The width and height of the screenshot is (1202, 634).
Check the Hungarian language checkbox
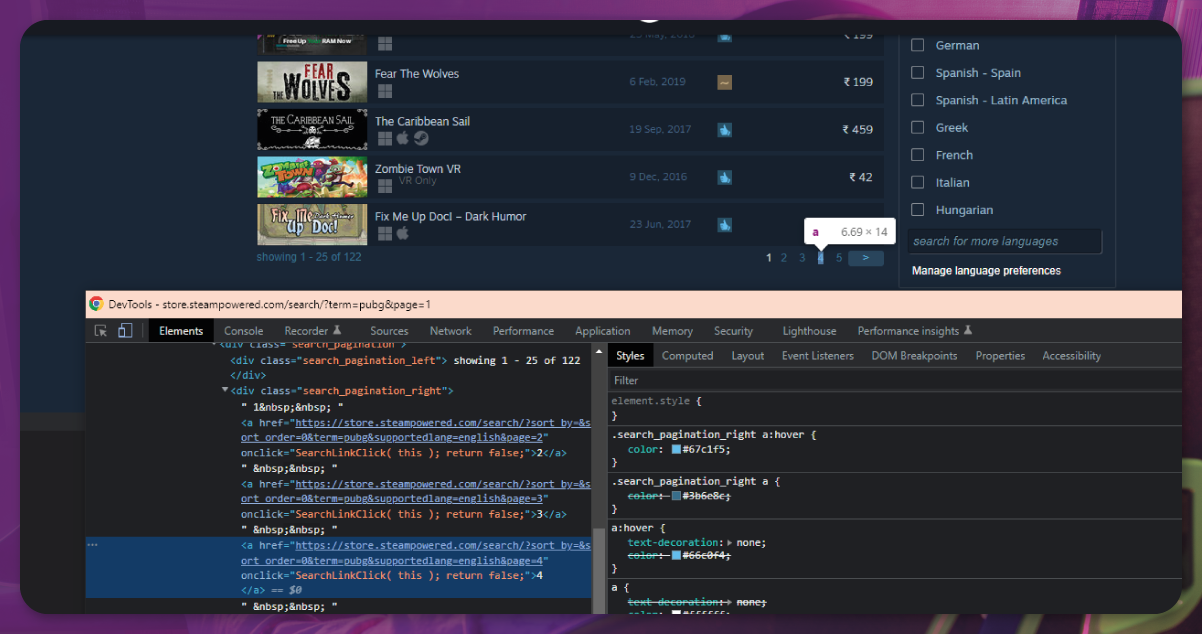click(917, 210)
